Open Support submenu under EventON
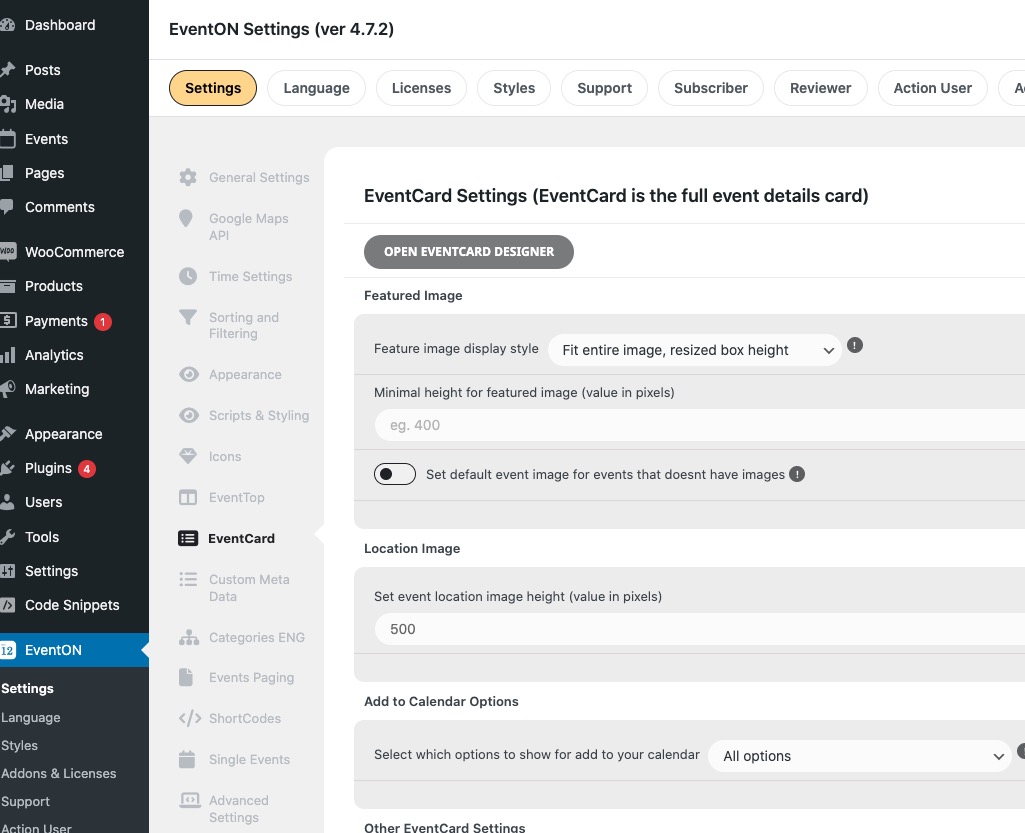Viewport: 1025px width, 833px height. click(x=25, y=802)
